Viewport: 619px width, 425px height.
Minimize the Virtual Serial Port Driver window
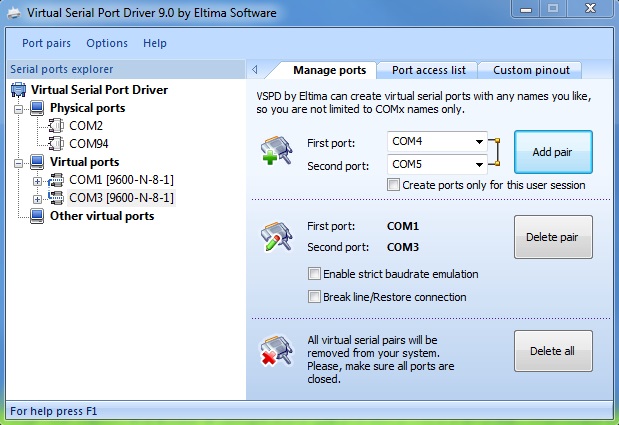526,9
